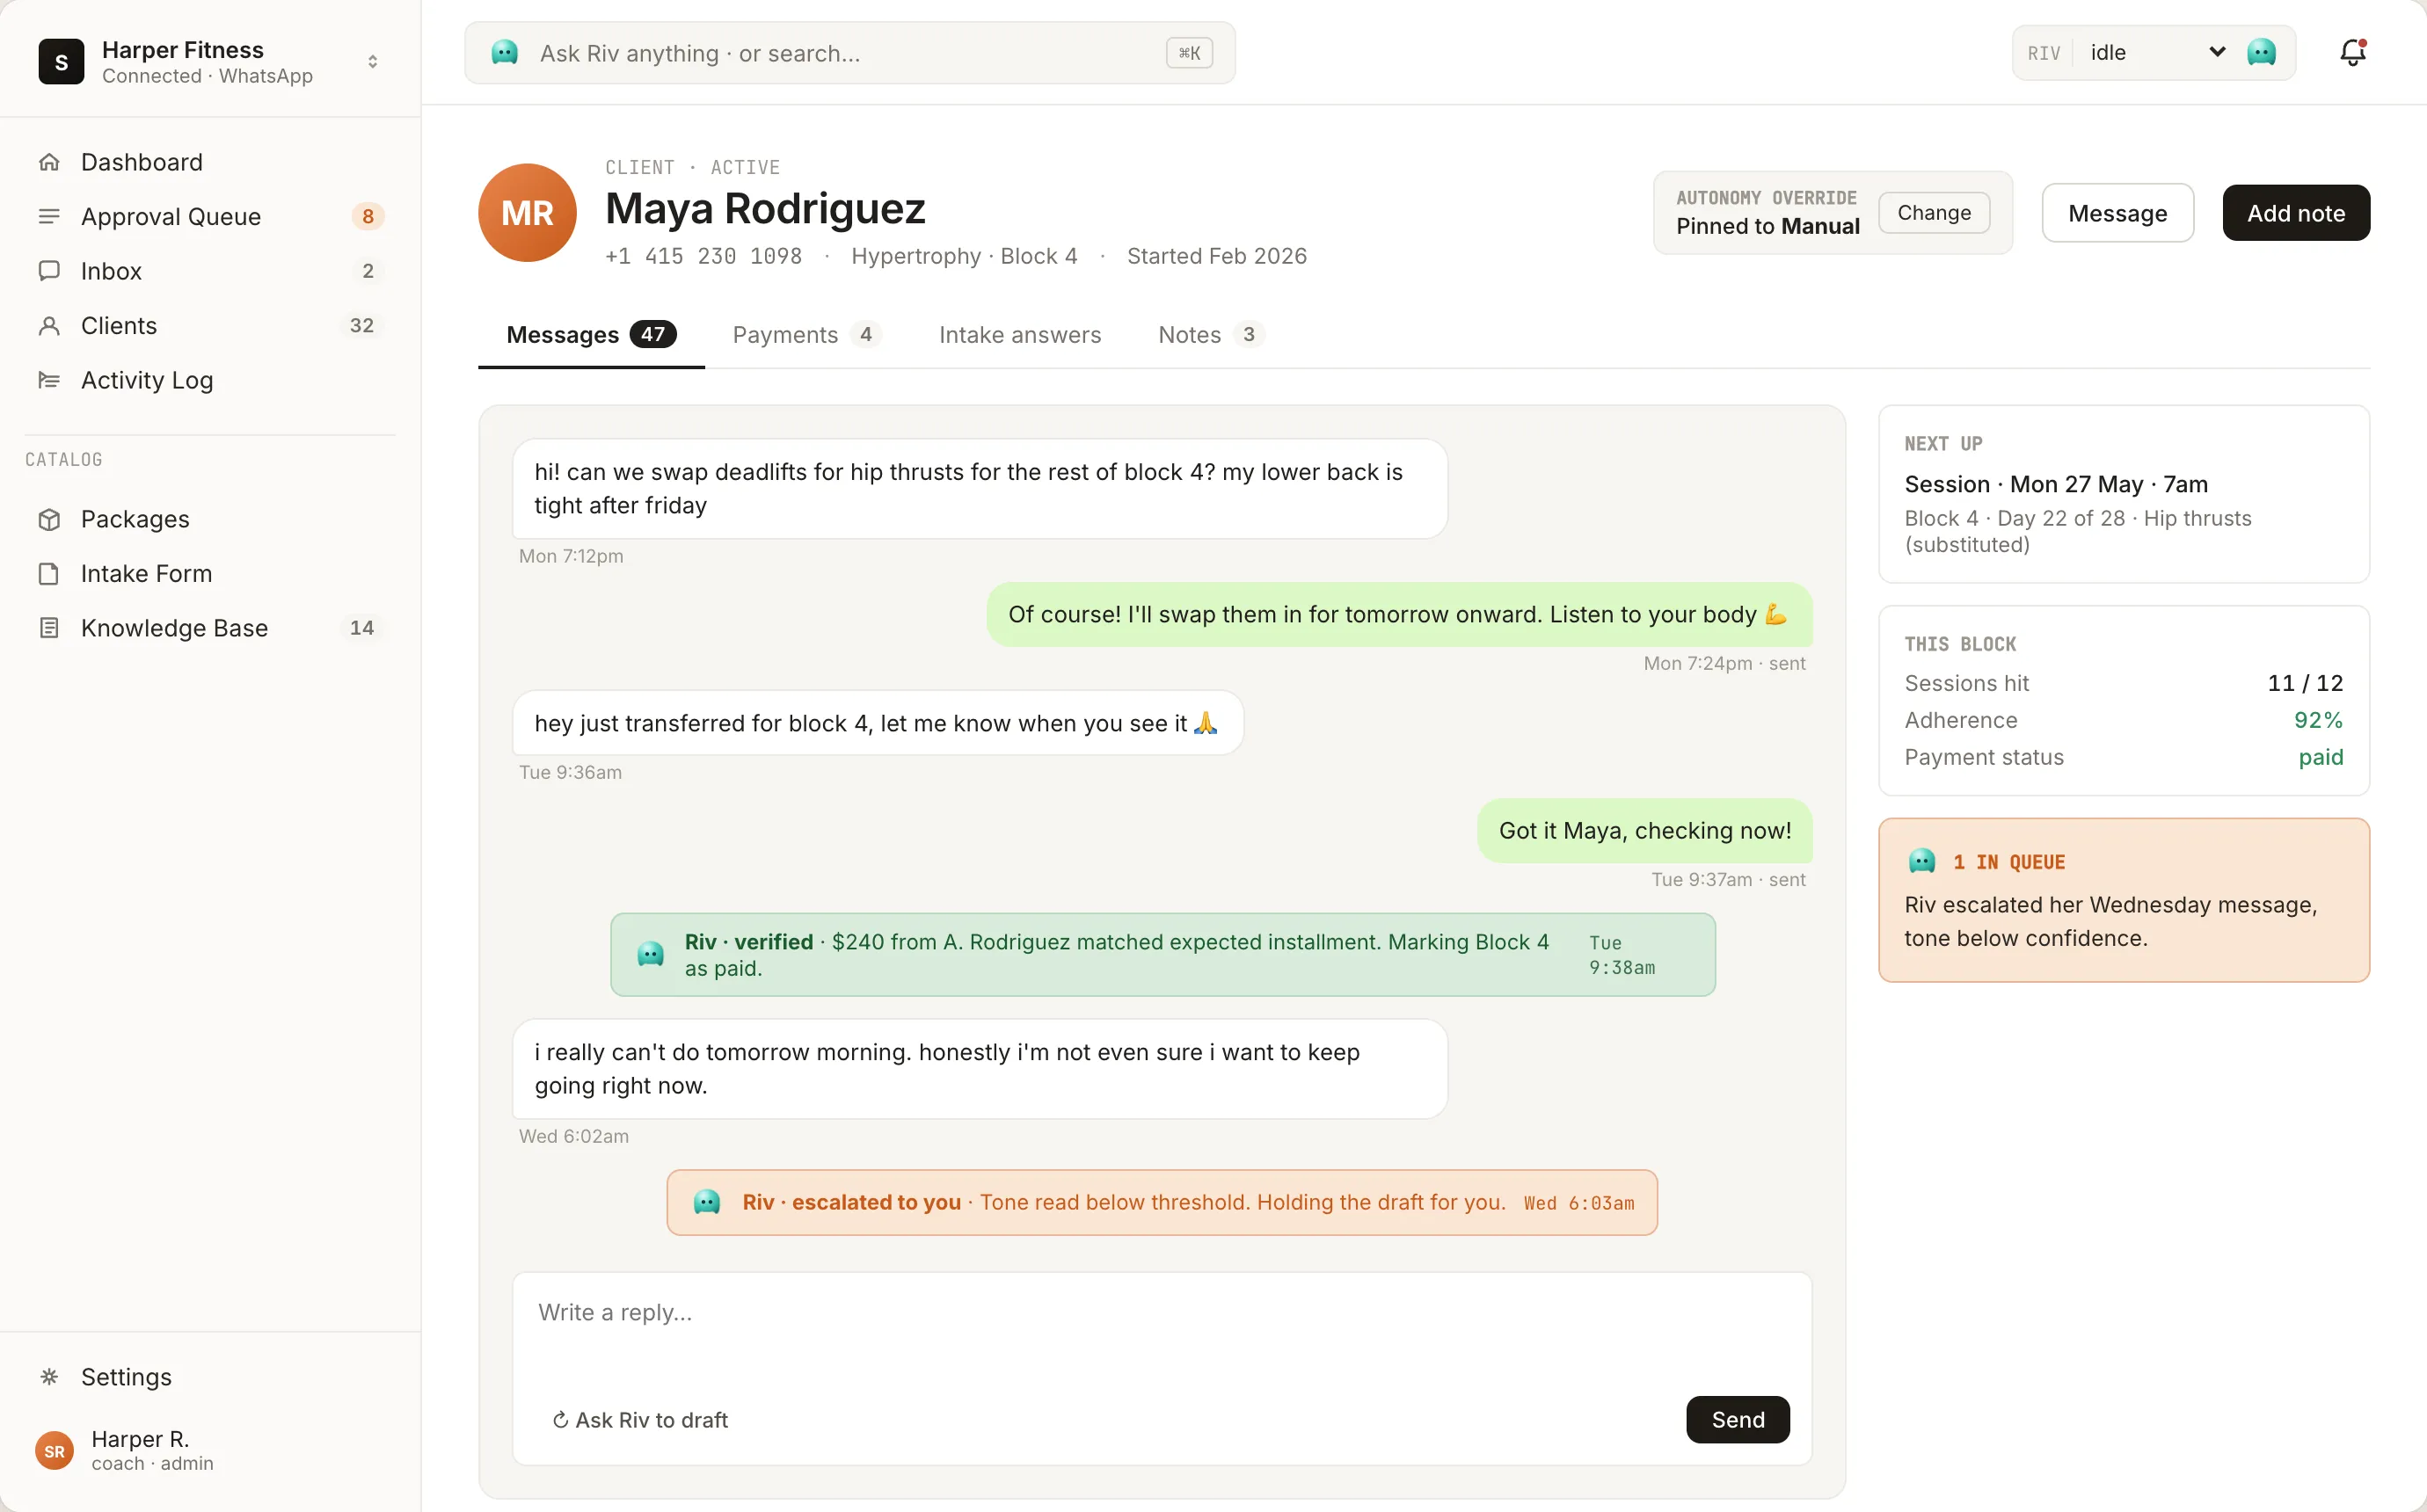Click the Approval Queue badge showing 8
This screenshot has width=2427, height=1512.
click(368, 217)
